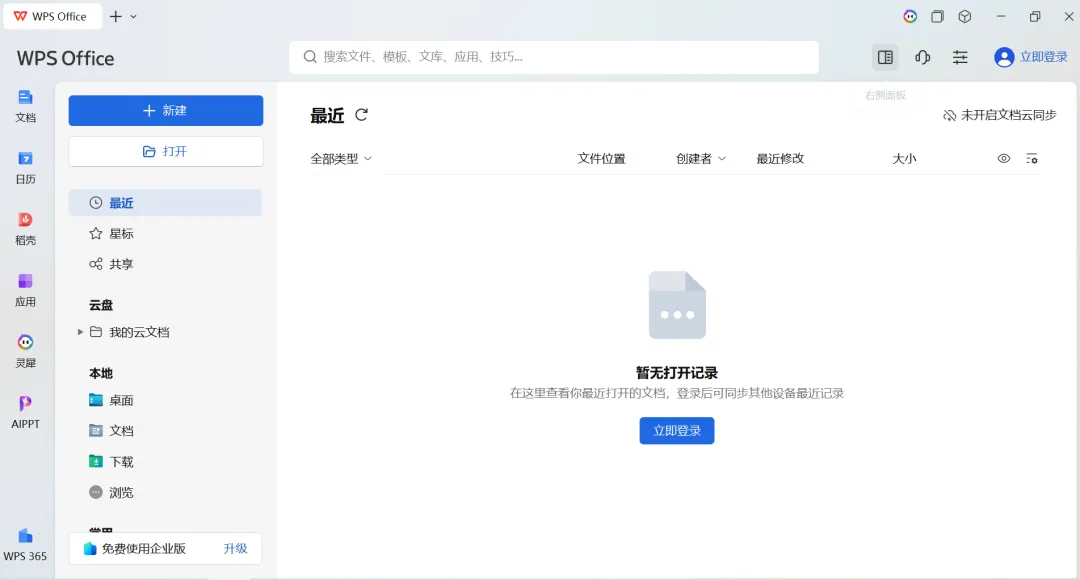Open the local 桌面 folder
The image size is (1080, 580).
click(x=111, y=400)
